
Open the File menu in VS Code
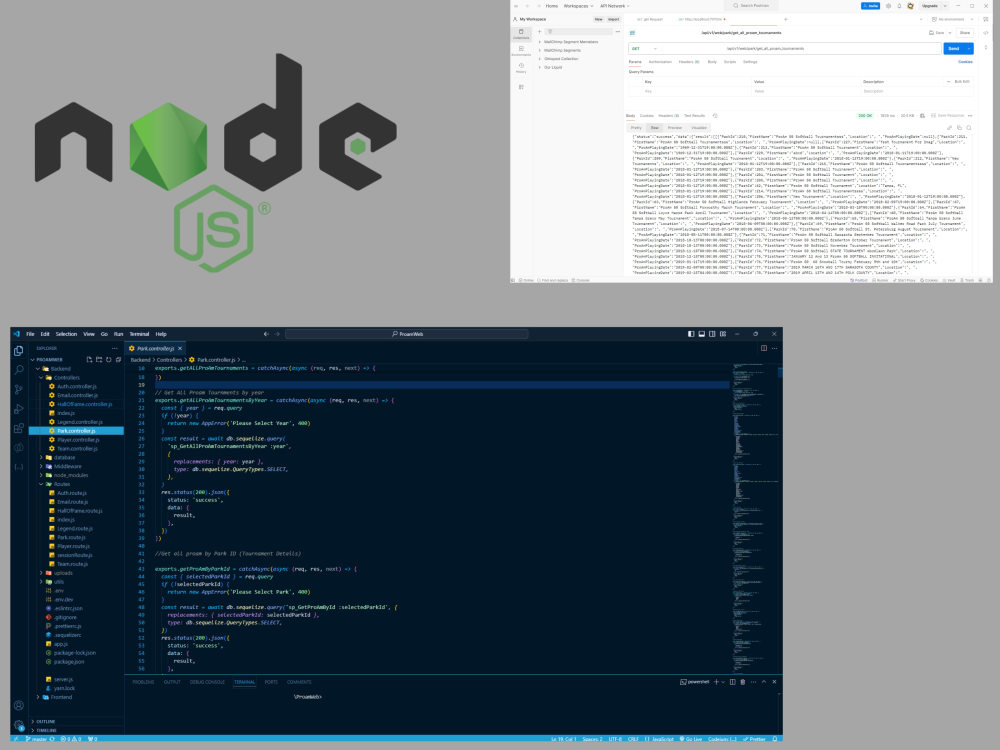tap(30, 334)
